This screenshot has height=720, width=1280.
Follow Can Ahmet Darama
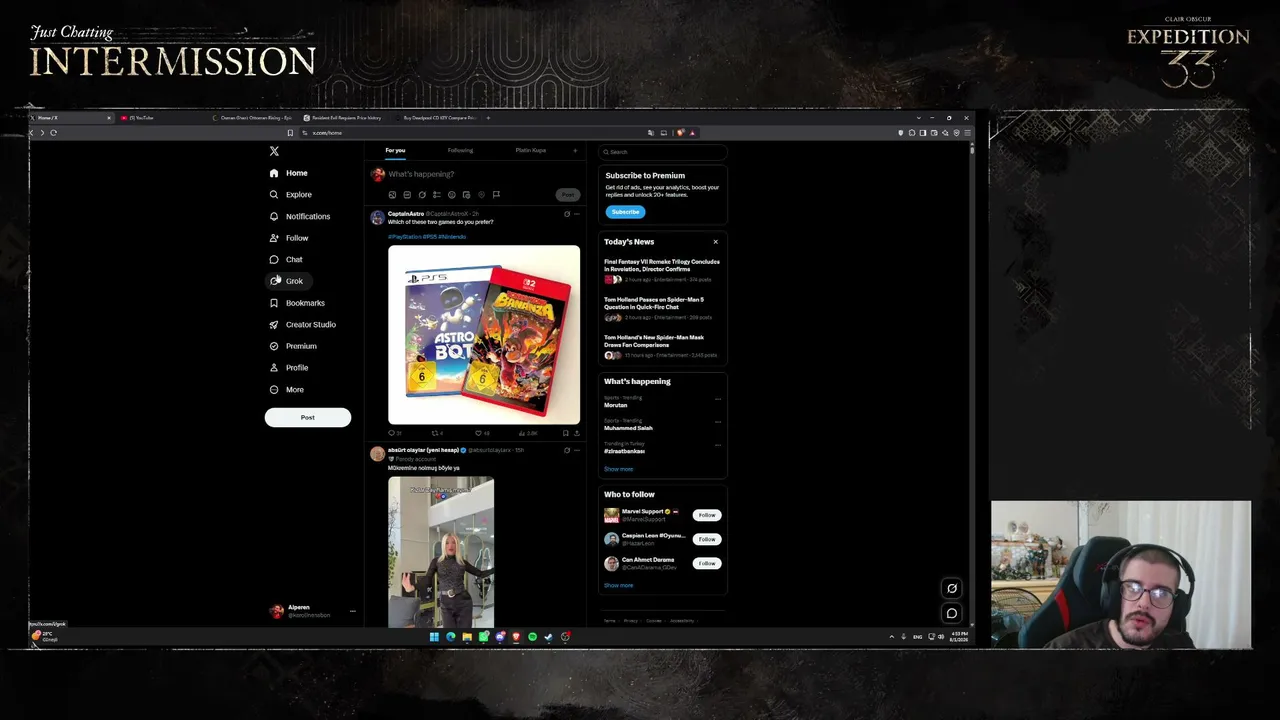tap(707, 563)
